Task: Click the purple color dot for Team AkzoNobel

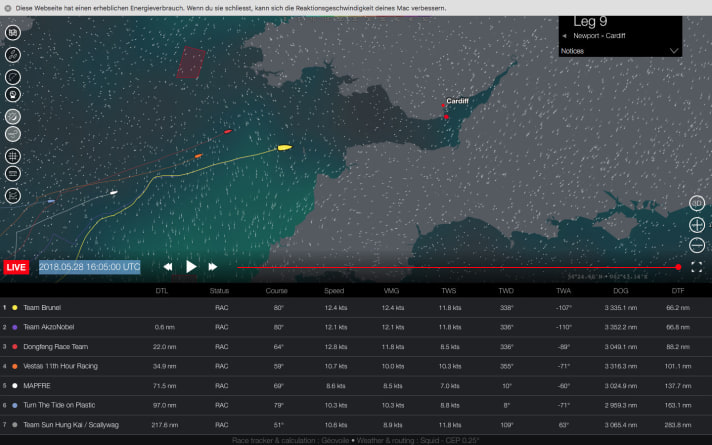Action: 15,327
